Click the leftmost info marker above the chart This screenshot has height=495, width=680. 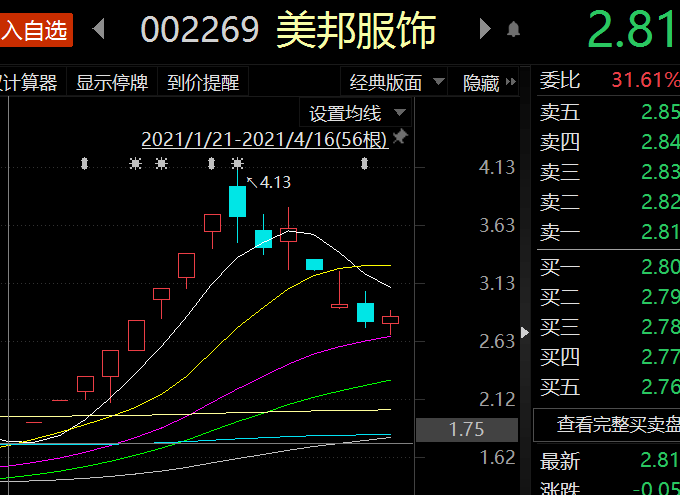tap(85, 163)
